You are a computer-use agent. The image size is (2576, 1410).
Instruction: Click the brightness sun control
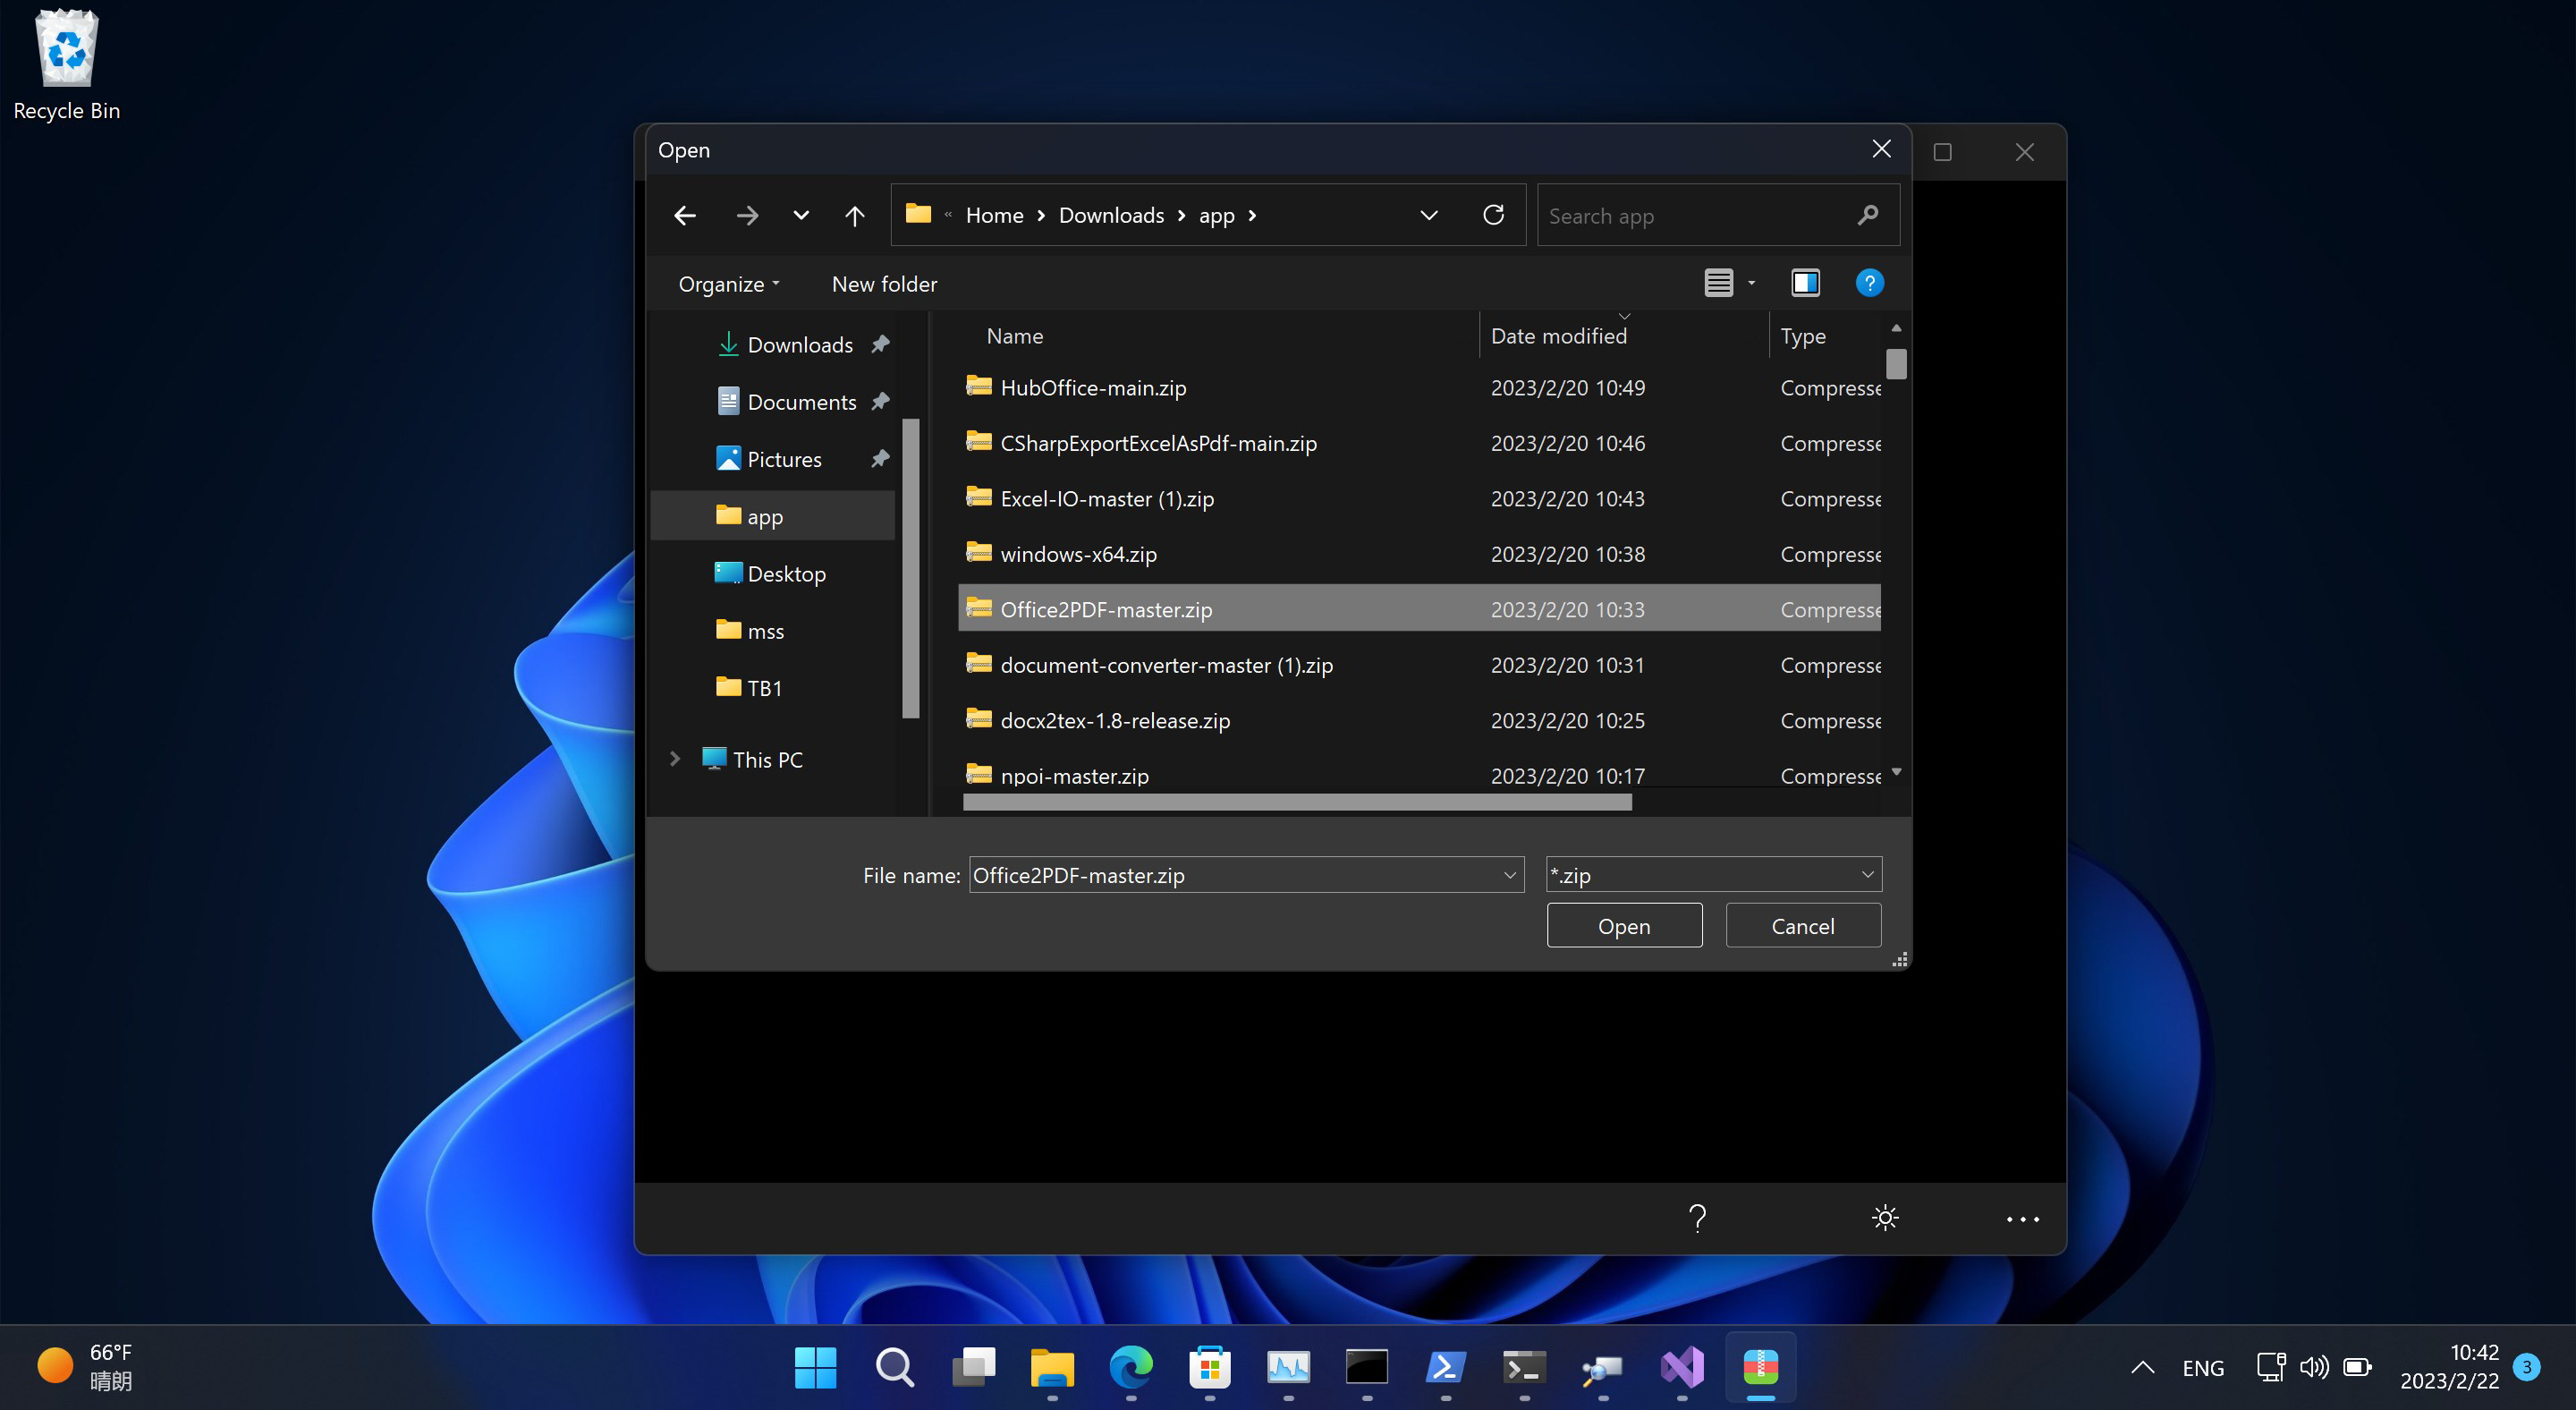(x=1884, y=1218)
